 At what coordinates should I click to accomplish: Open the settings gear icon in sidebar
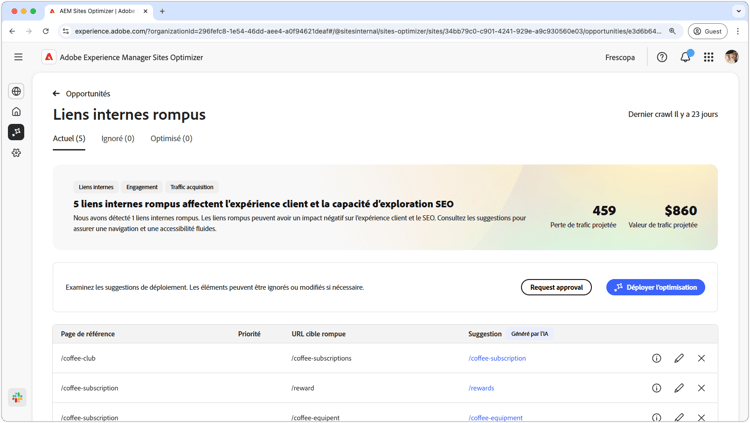click(x=16, y=153)
